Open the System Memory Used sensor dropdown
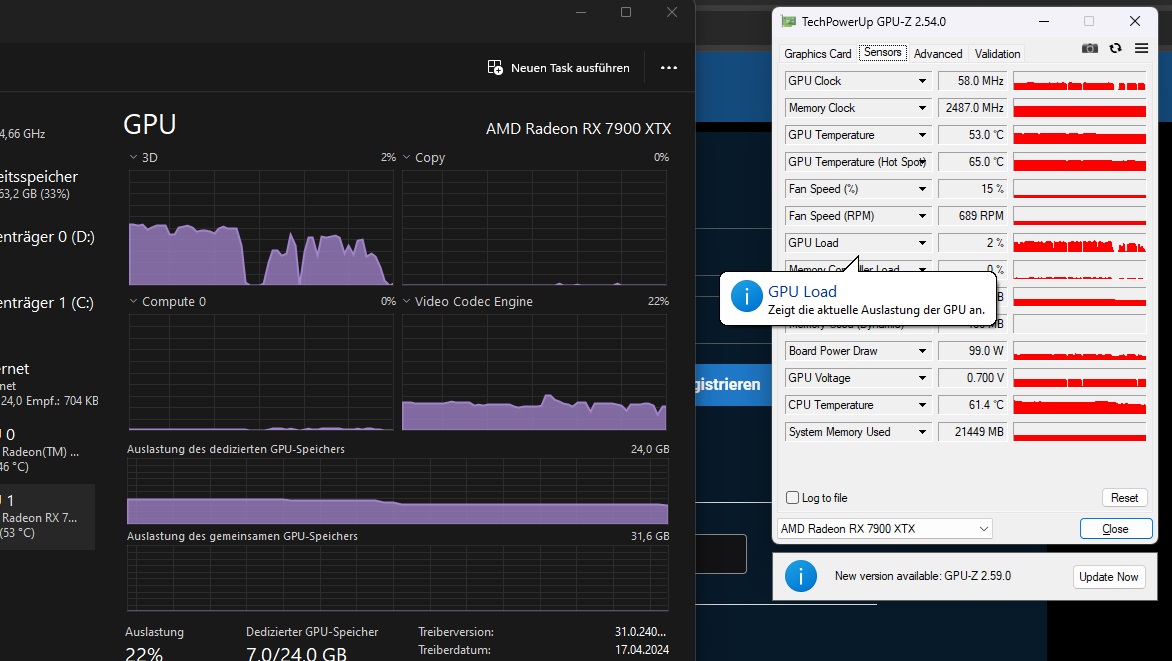Screen dimensions: 1172x661 922,431
